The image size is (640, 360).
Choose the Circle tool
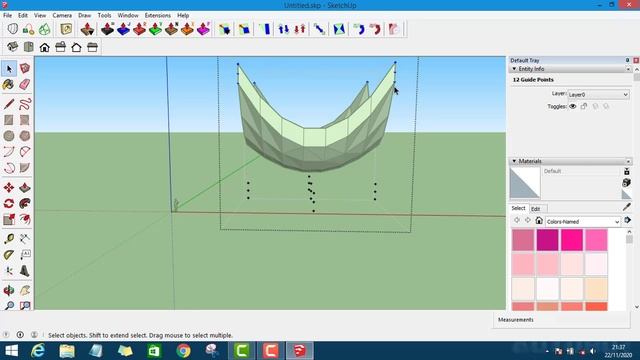point(9,136)
